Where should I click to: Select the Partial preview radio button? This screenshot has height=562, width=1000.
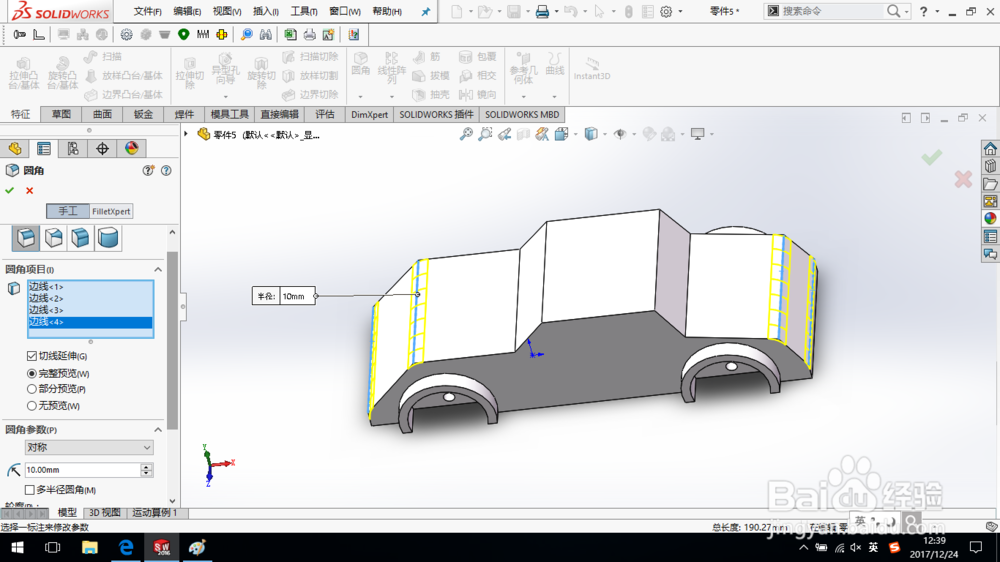[31, 388]
